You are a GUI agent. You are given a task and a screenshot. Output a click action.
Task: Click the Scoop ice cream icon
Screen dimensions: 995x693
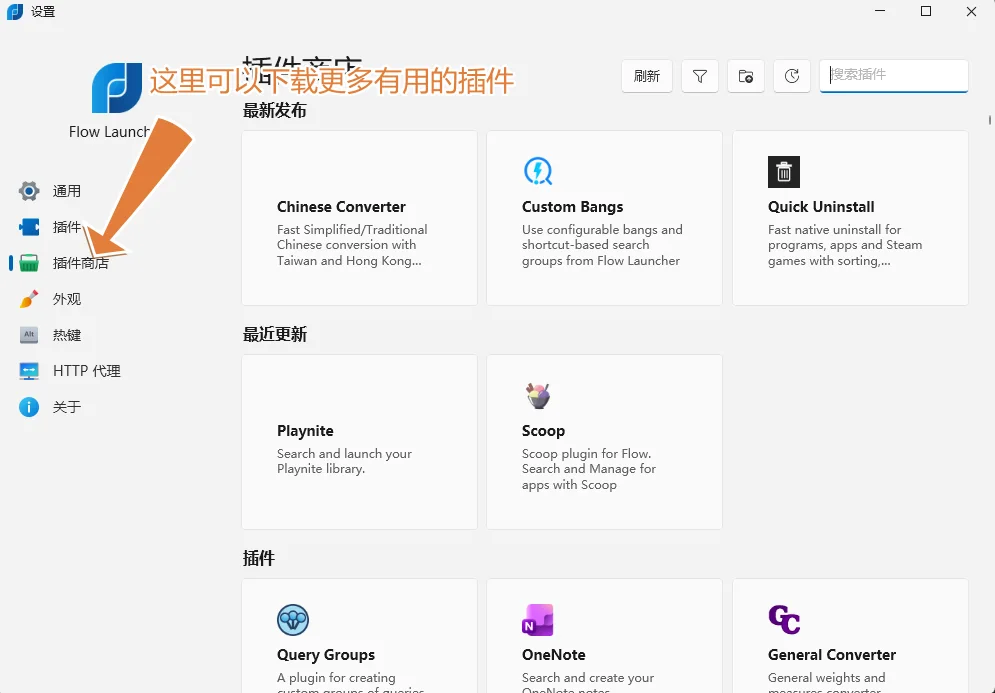tap(538, 396)
